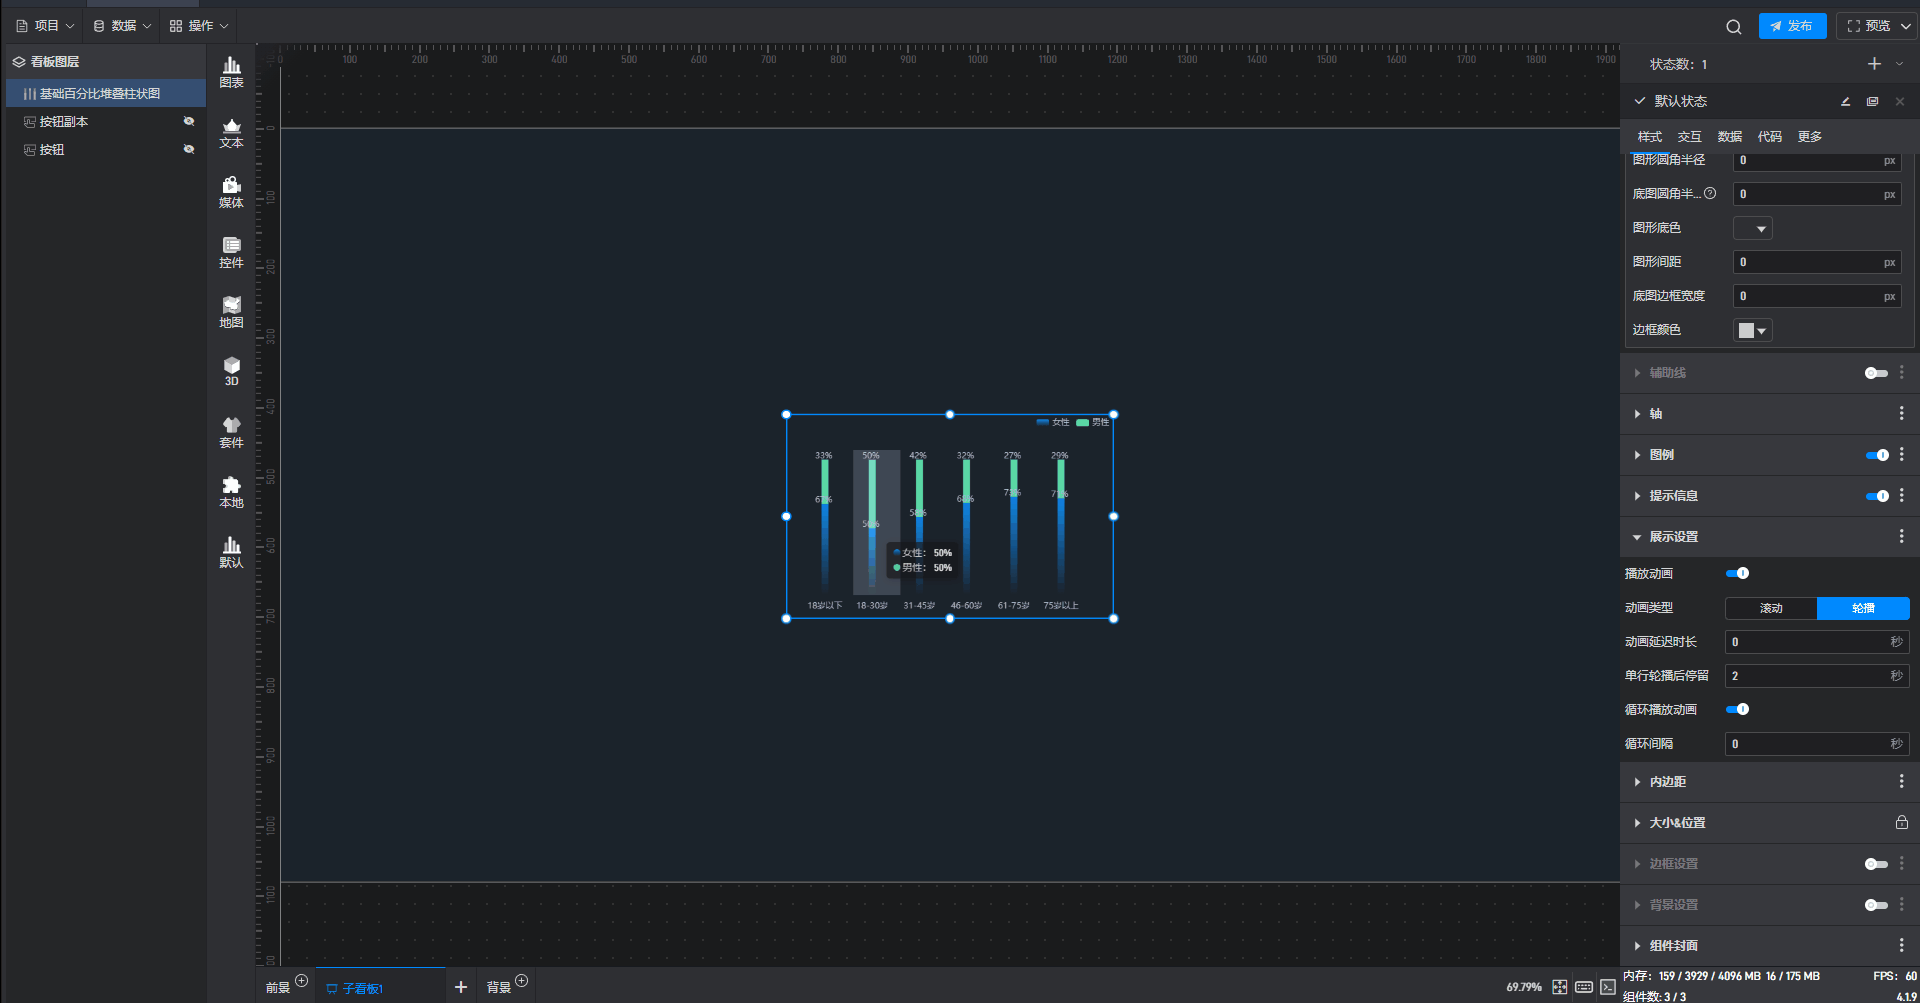Image resolution: width=1920 pixels, height=1003 pixels.
Task: Expand the 内边距 padding section
Action: [1667, 782]
